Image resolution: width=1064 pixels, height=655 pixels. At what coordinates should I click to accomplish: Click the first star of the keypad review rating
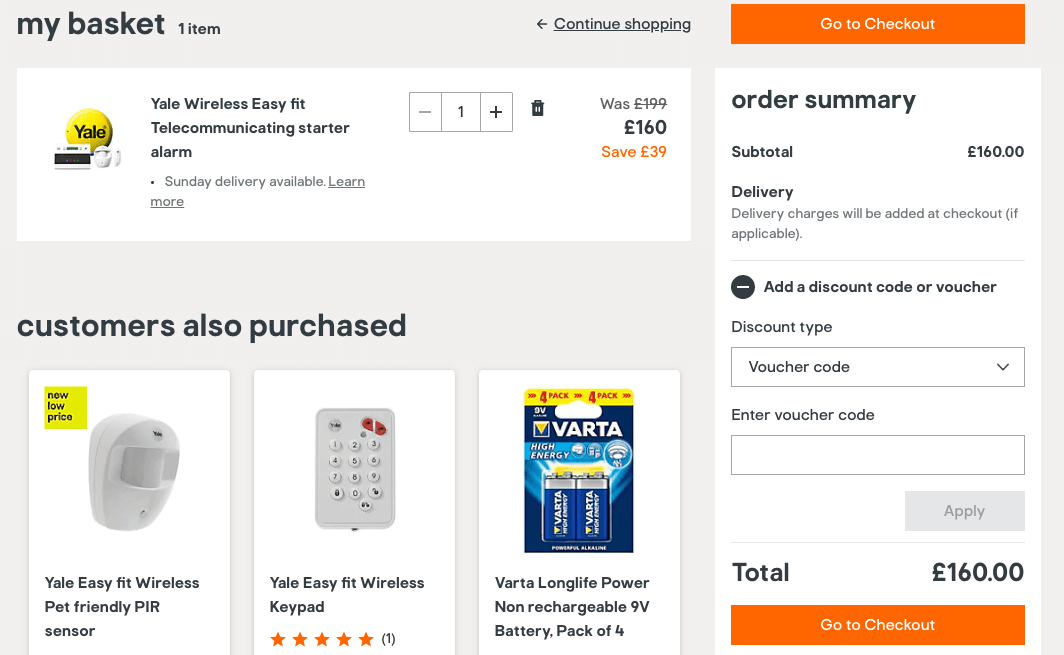click(278, 638)
